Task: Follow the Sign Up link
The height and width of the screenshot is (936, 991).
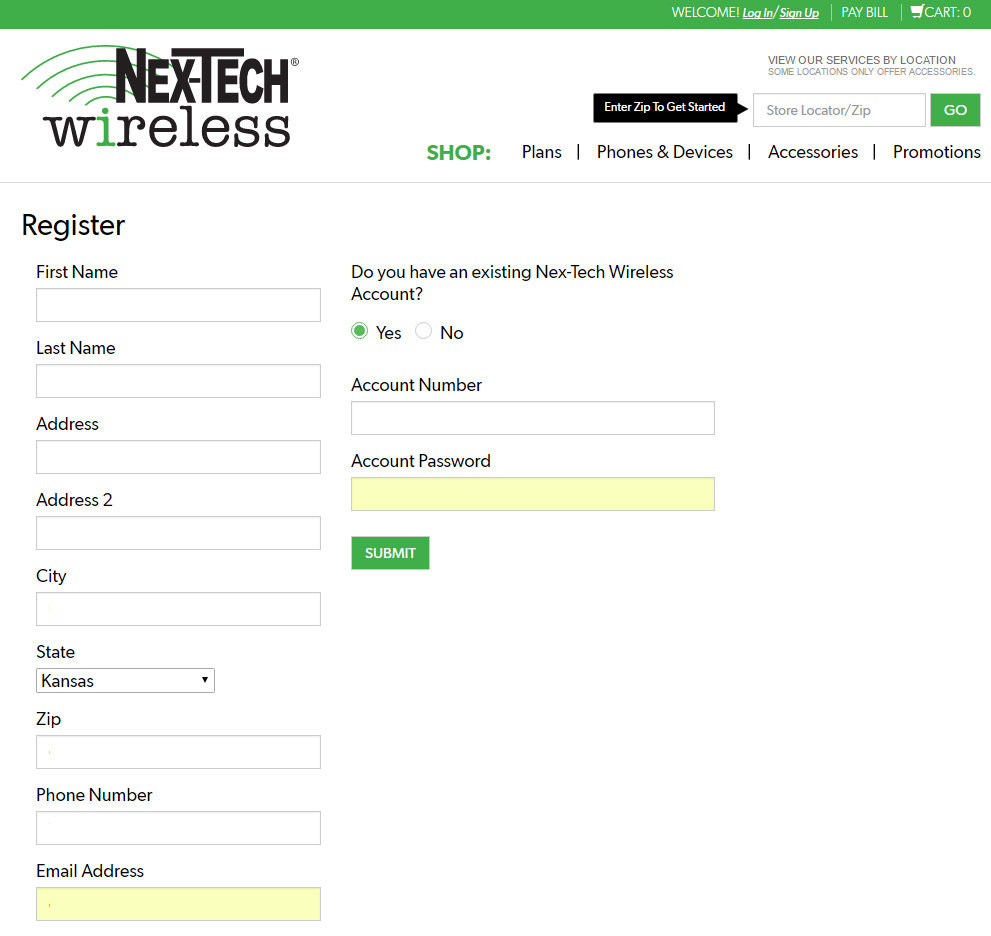Action: click(x=799, y=13)
